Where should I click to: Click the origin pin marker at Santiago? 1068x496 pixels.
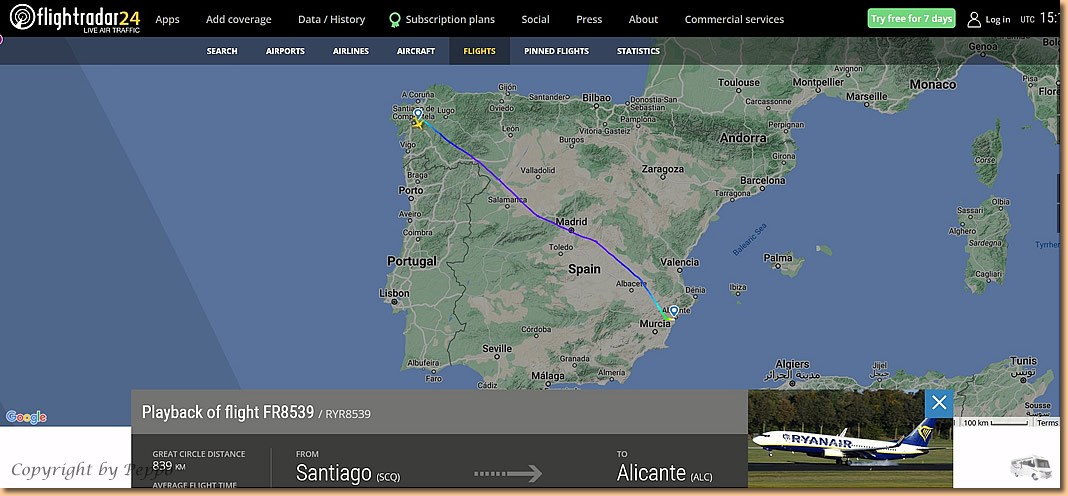[x=418, y=113]
